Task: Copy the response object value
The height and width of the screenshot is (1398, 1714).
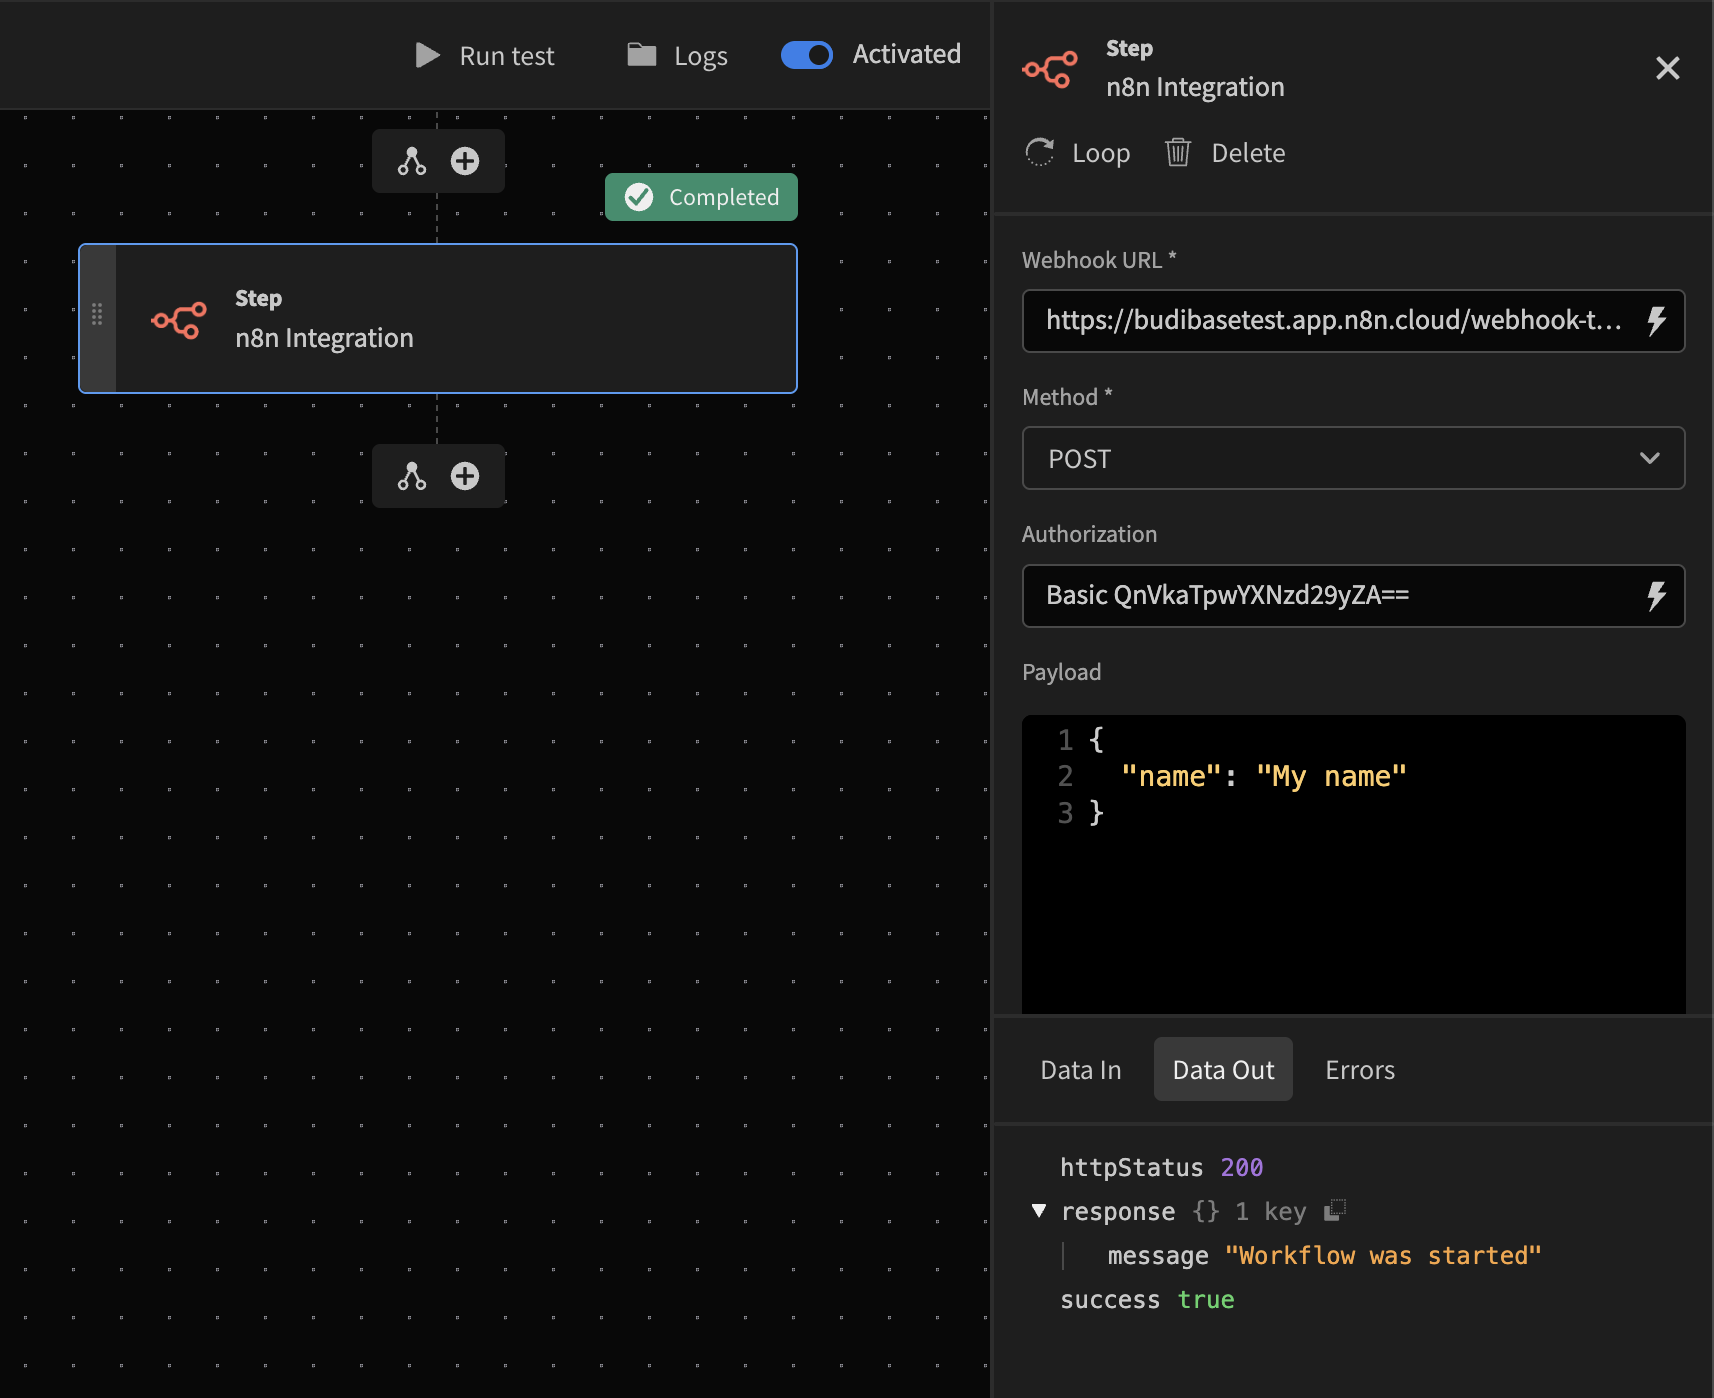Action: pyautogui.click(x=1335, y=1211)
